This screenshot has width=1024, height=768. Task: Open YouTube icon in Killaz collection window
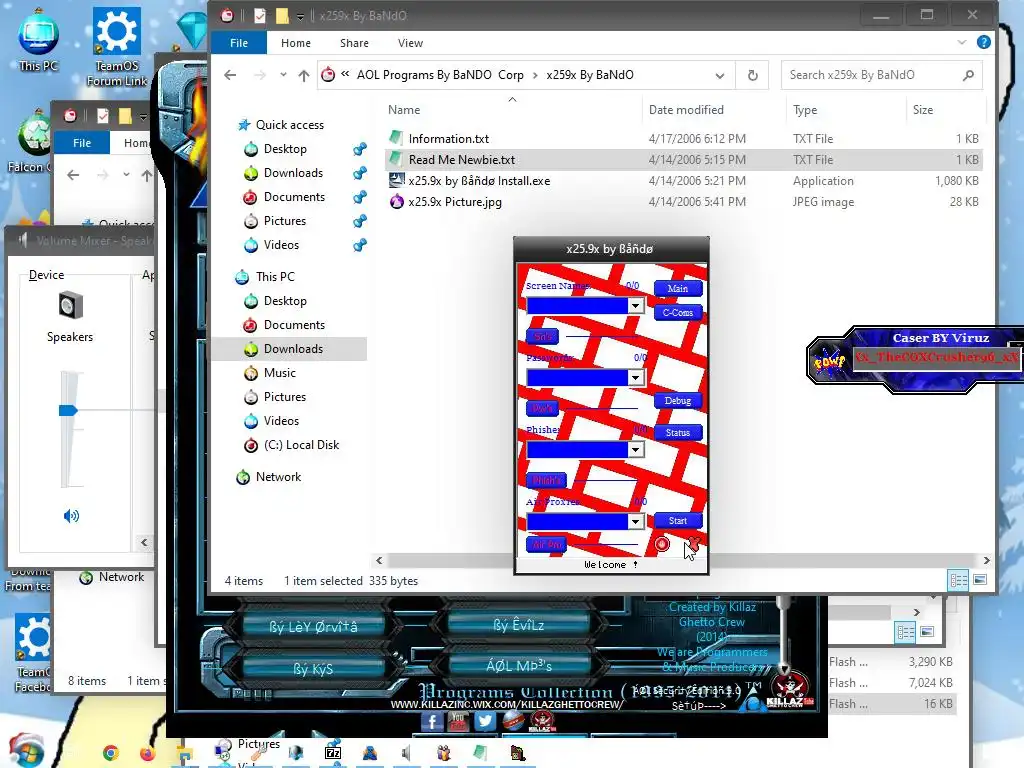pos(458,721)
